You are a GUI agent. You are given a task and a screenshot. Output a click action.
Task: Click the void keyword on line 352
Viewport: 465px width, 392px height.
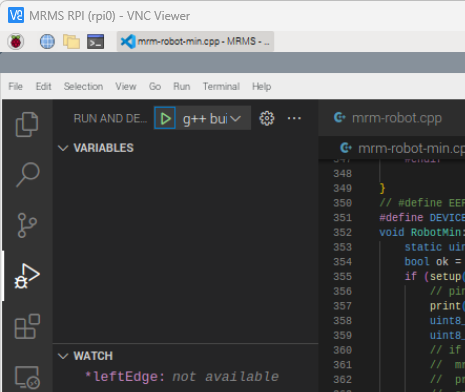tap(392, 232)
